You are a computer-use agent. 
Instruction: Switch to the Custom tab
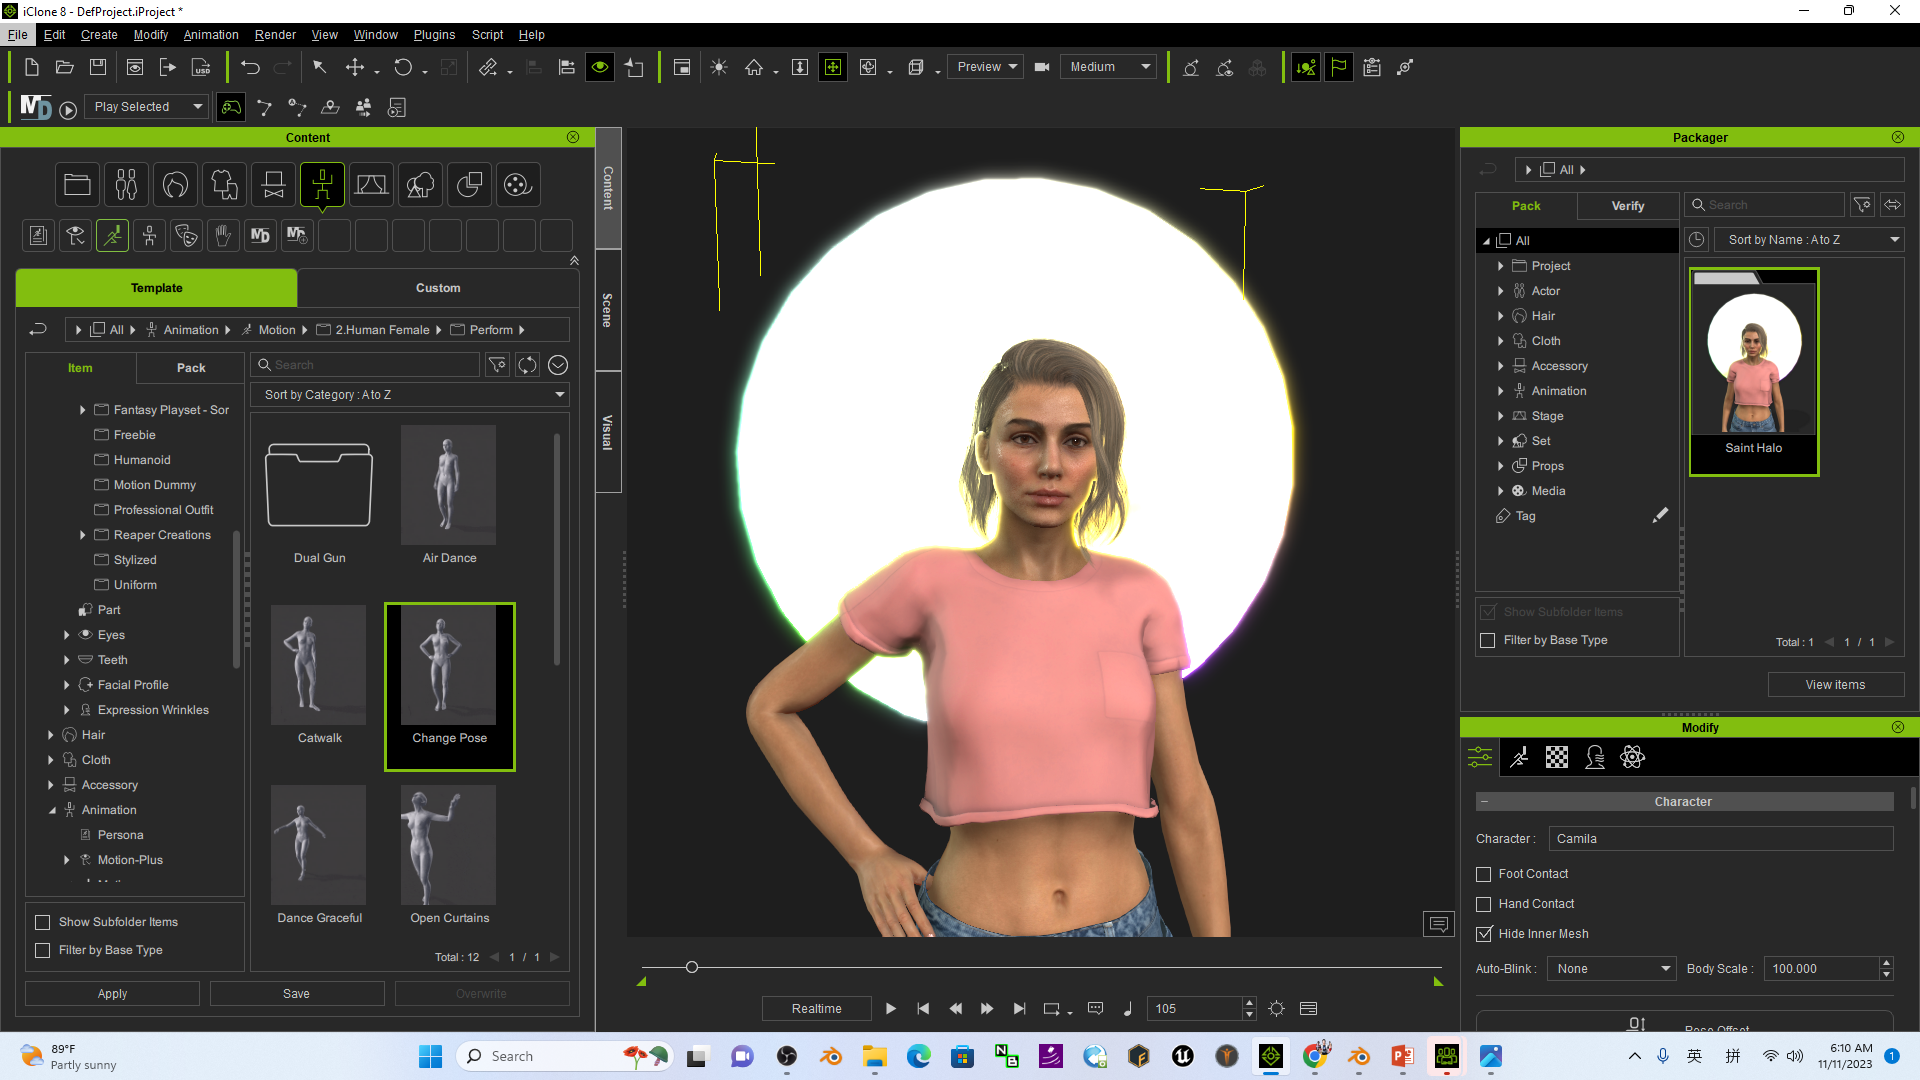438,288
